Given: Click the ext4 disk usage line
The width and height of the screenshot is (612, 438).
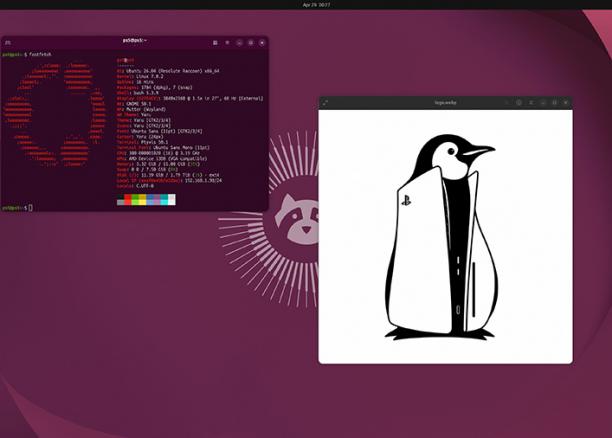Looking at the screenshot, I should [x=168, y=175].
